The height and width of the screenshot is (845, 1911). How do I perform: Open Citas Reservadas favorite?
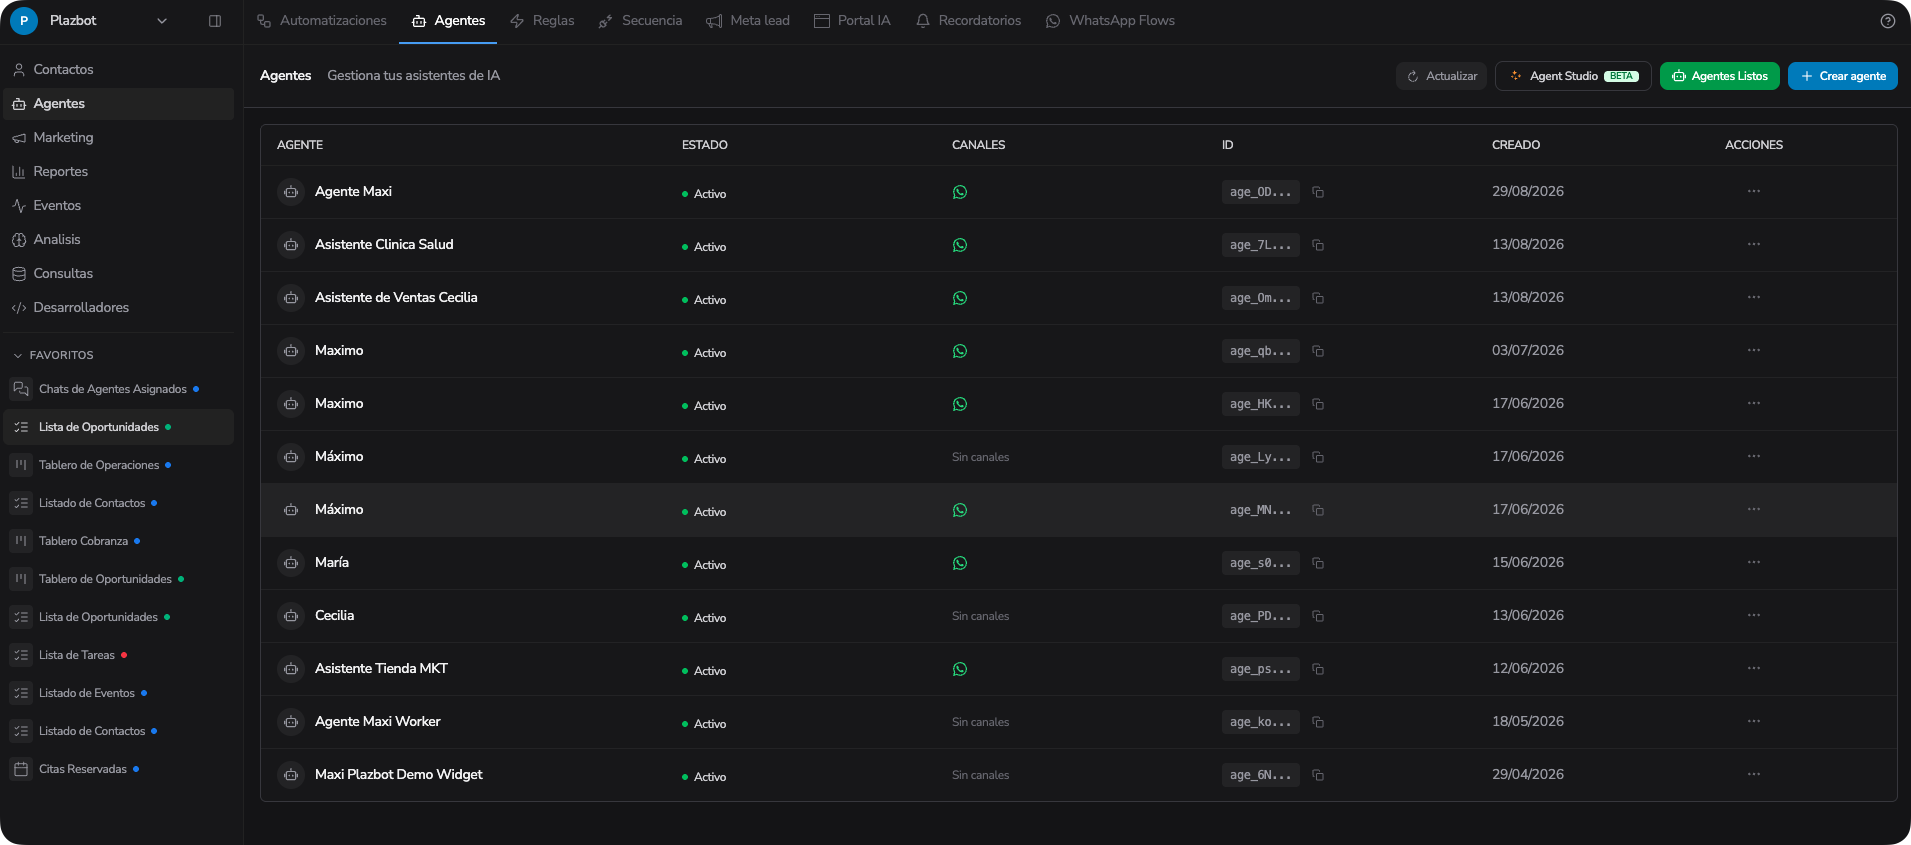pyautogui.click(x=119, y=769)
